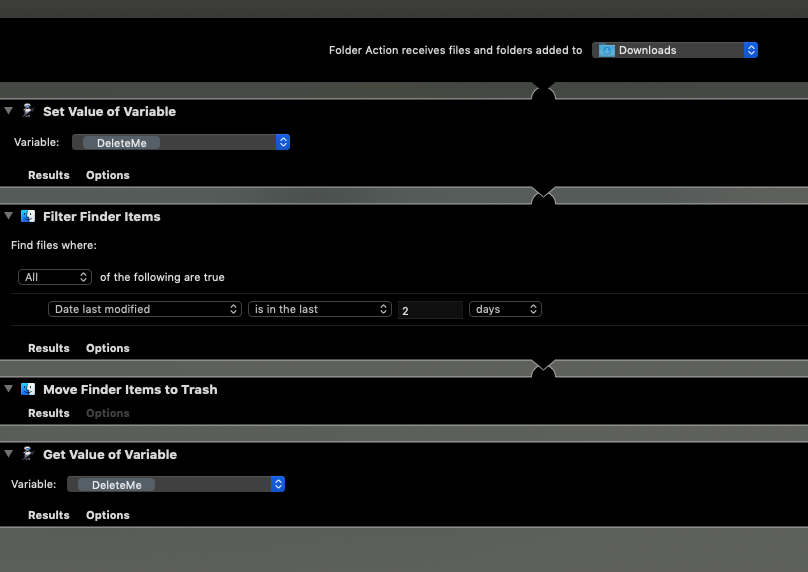Click the Downloads folder icon in the popup
Screen dimensions: 808x572
pos(607,50)
